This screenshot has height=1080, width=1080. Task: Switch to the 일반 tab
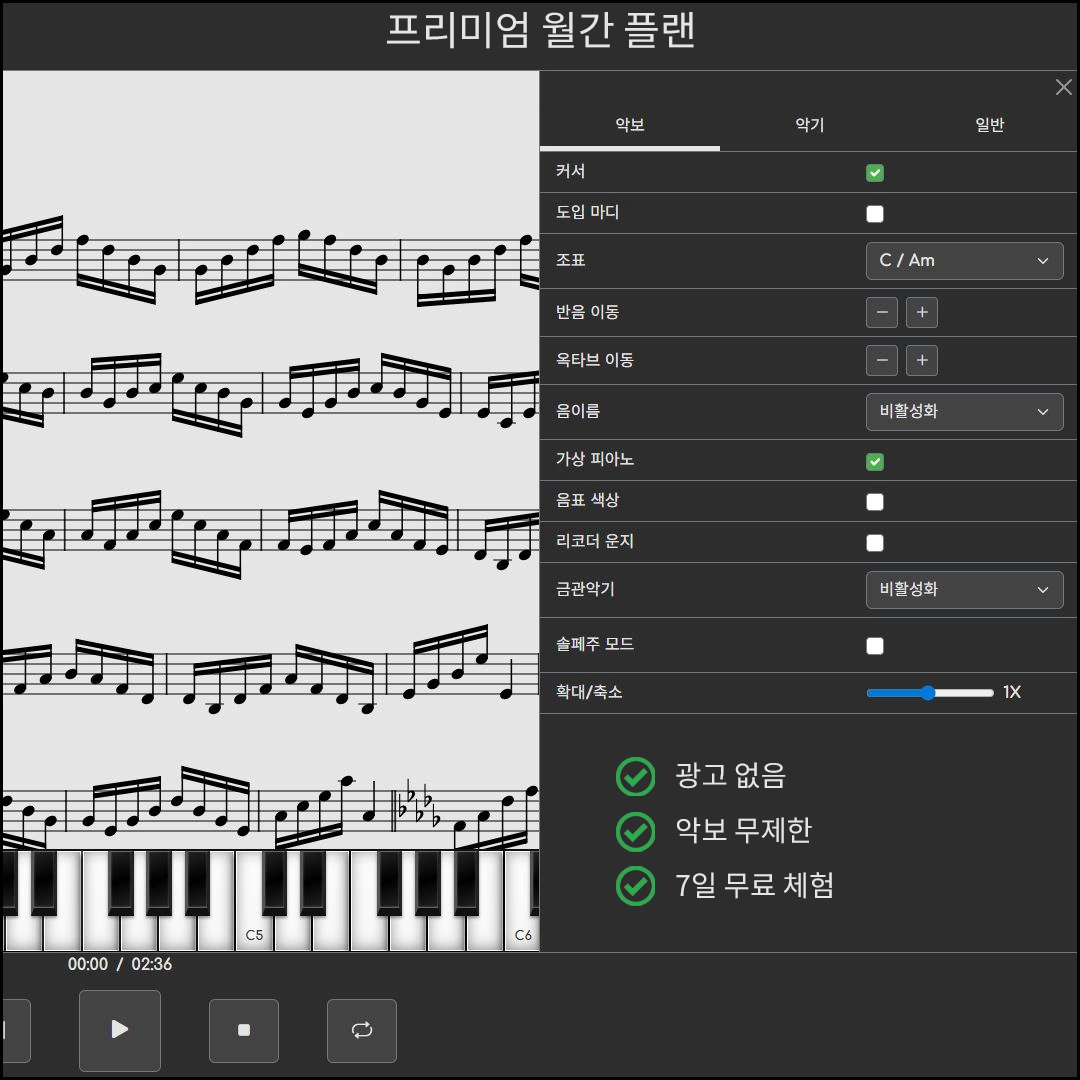pos(989,126)
